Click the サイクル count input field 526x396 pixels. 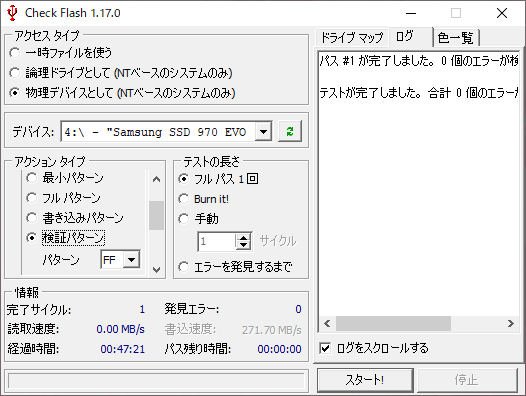pyautogui.click(x=217, y=241)
